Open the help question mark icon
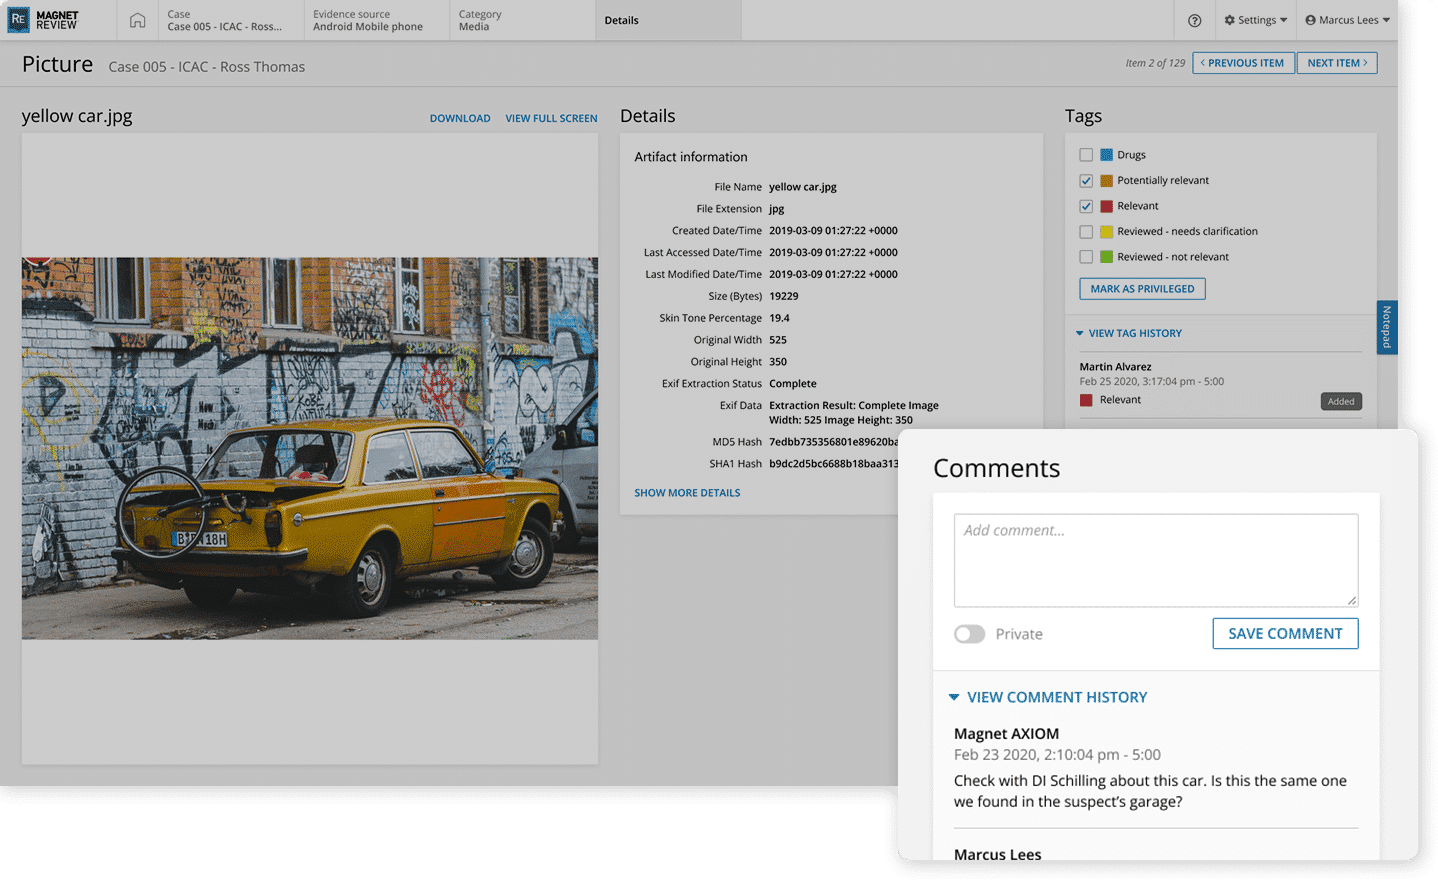The height and width of the screenshot is (880, 1438). (1194, 20)
